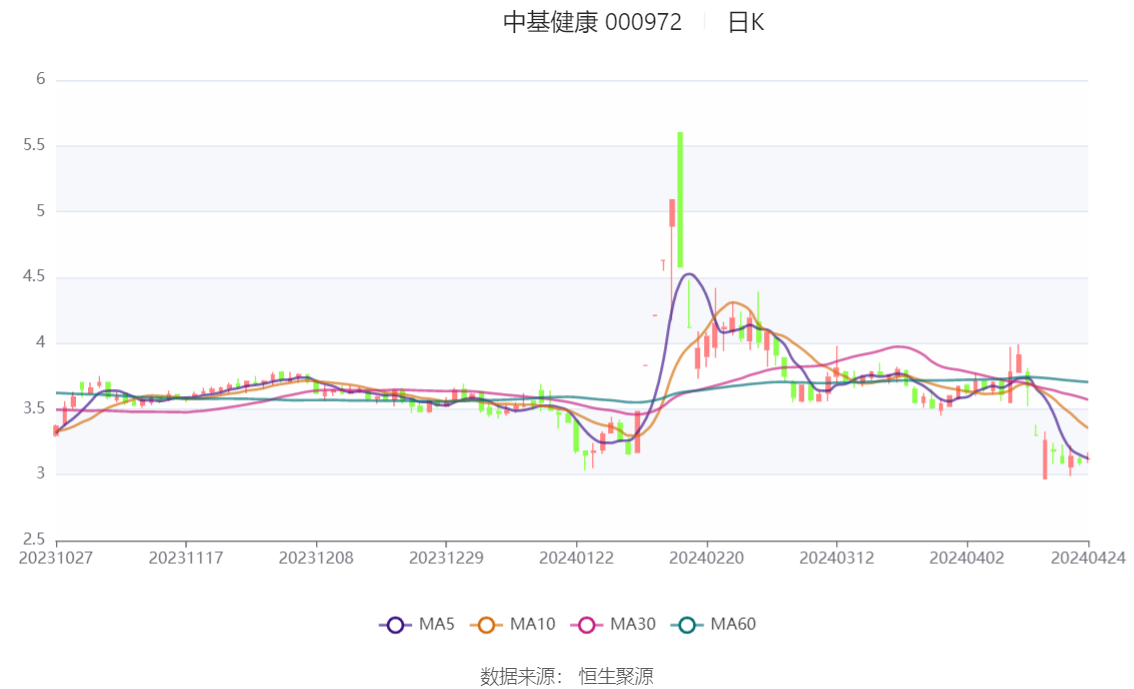Viewport: 1134px width, 689px height.
Task: Toggle the MA60 legend circle marker
Action: 687,625
